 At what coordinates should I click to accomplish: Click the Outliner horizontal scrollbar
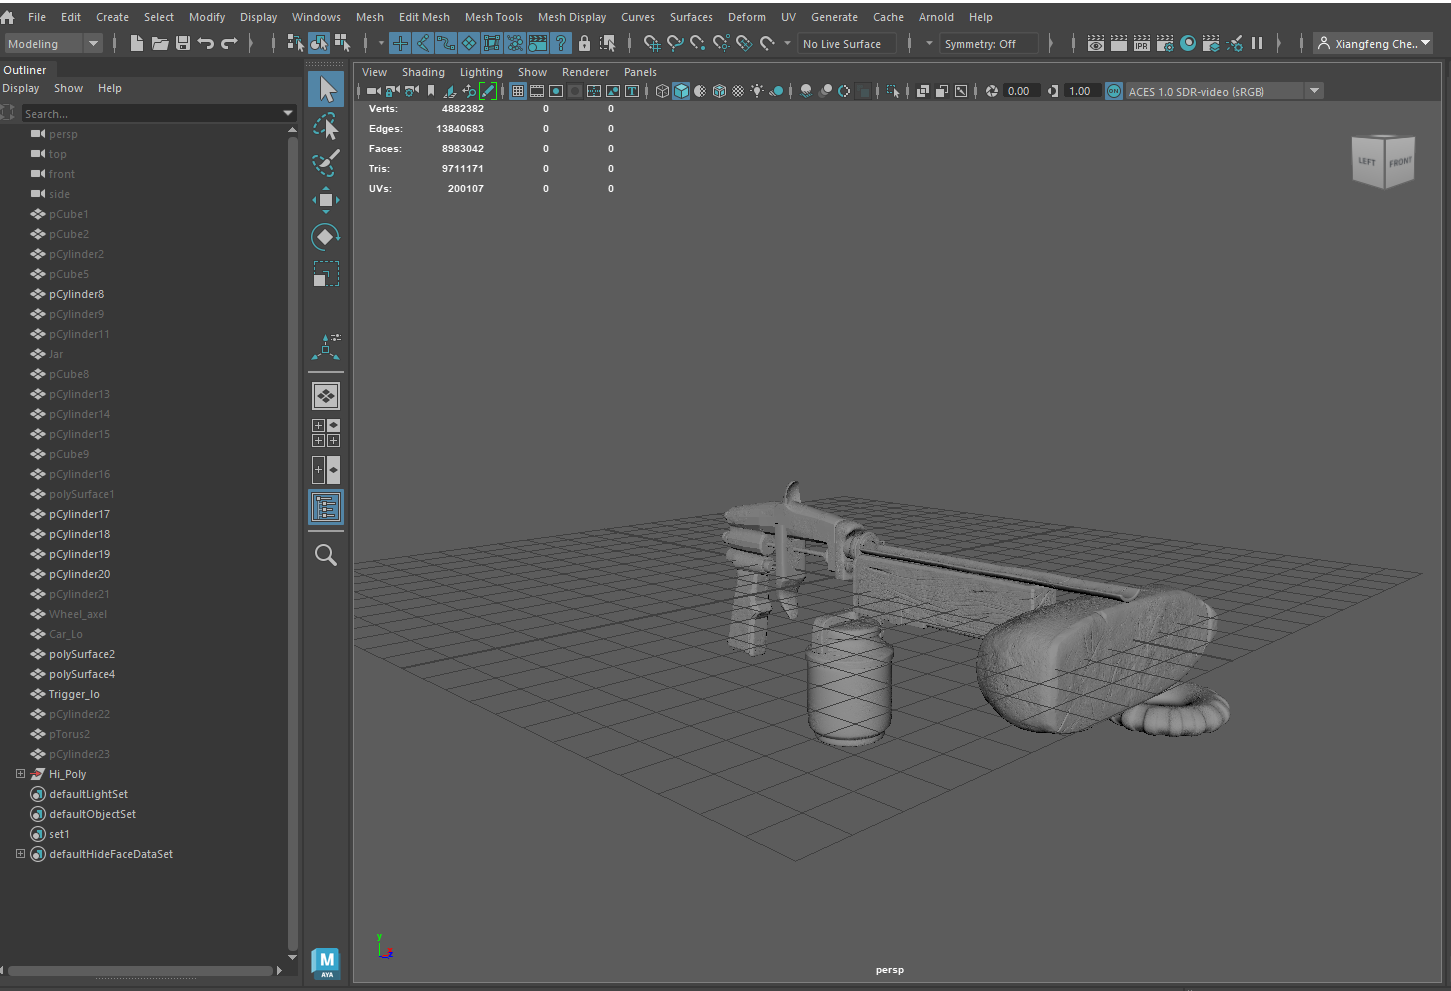point(141,970)
